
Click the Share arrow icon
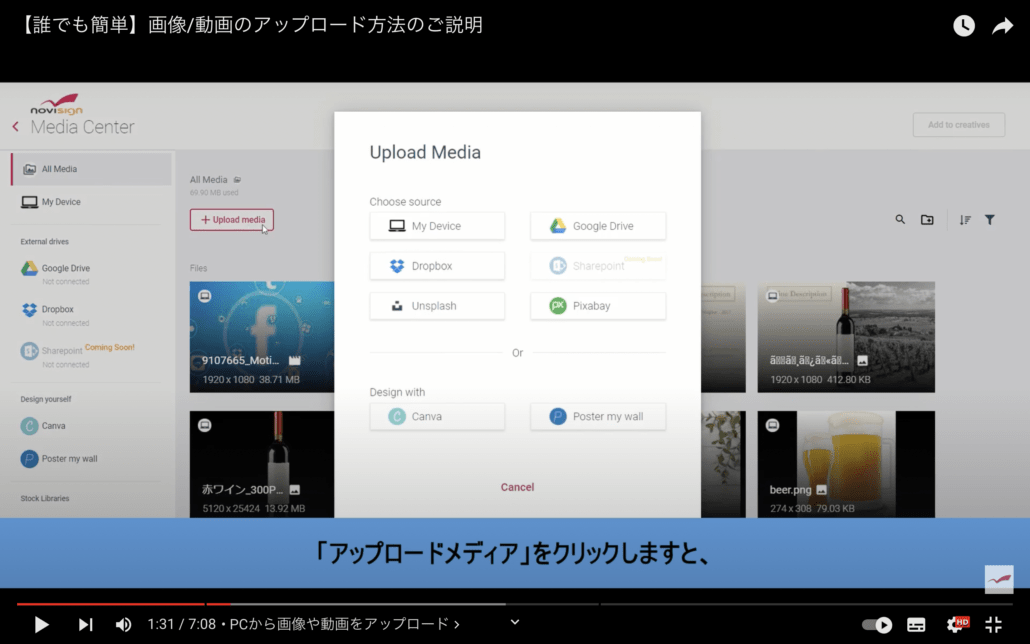coord(1002,26)
